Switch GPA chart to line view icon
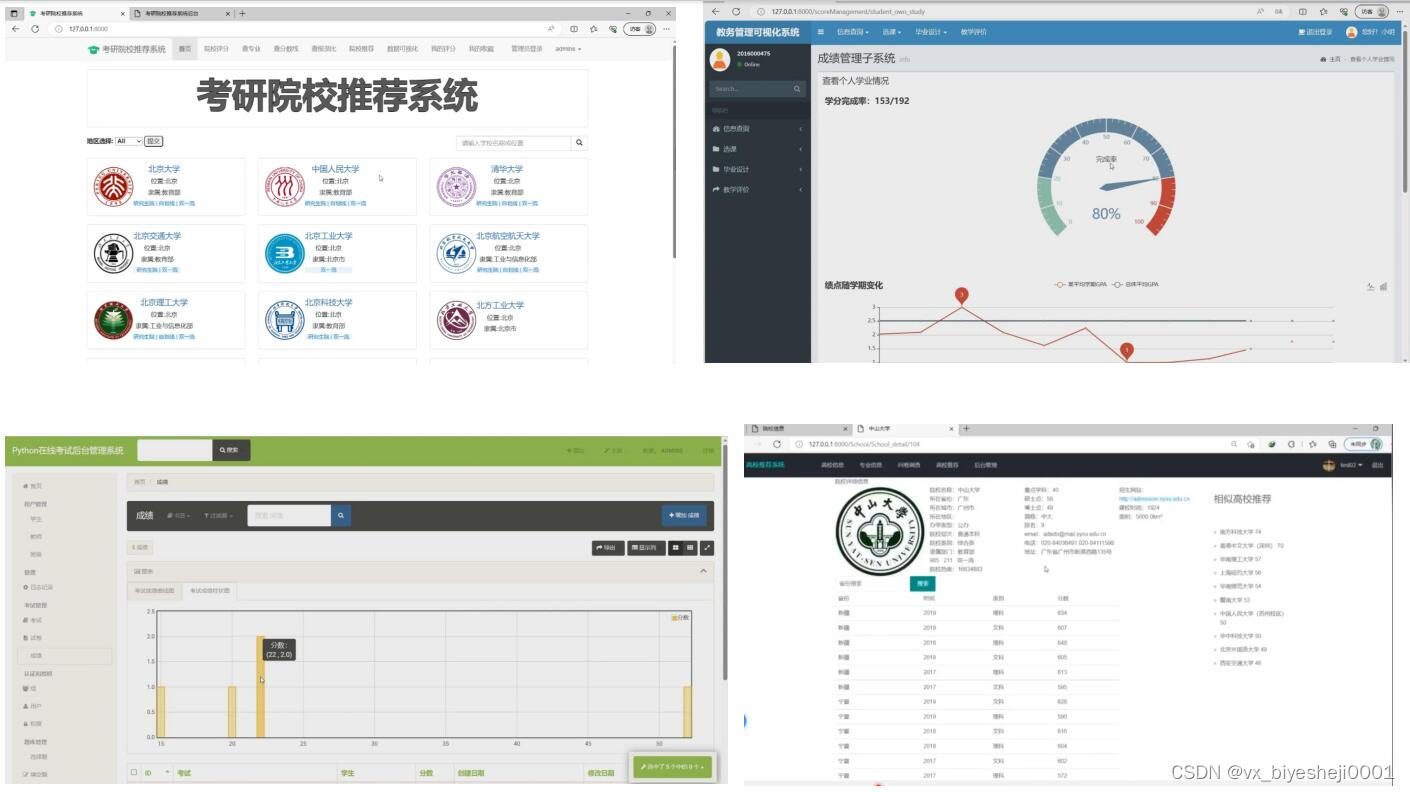 (1370, 287)
